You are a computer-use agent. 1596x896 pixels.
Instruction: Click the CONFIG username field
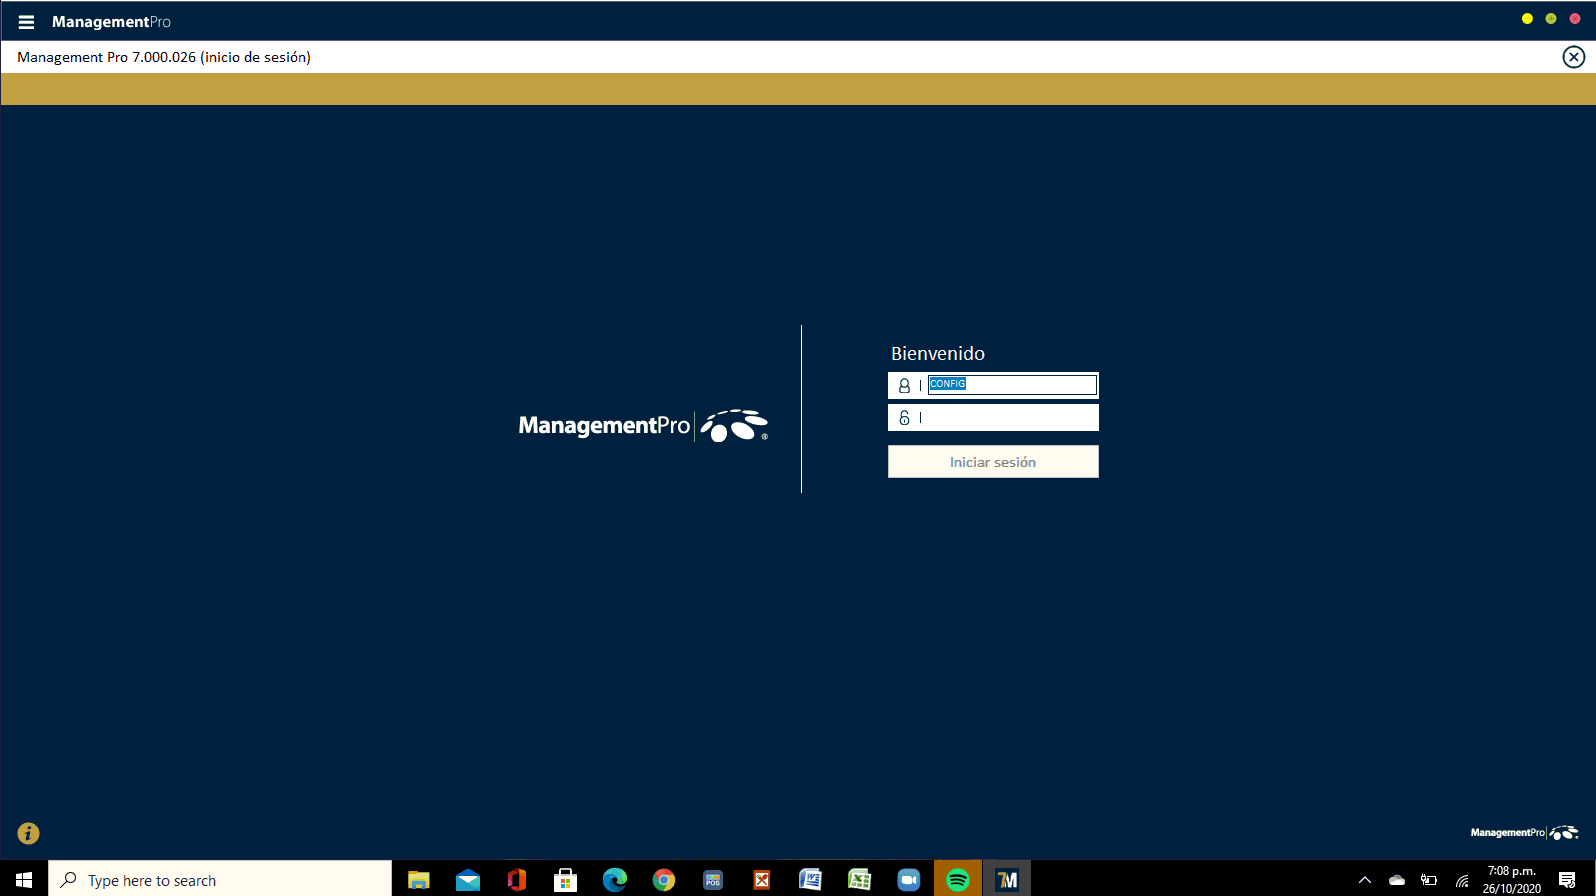coord(1011,385)
